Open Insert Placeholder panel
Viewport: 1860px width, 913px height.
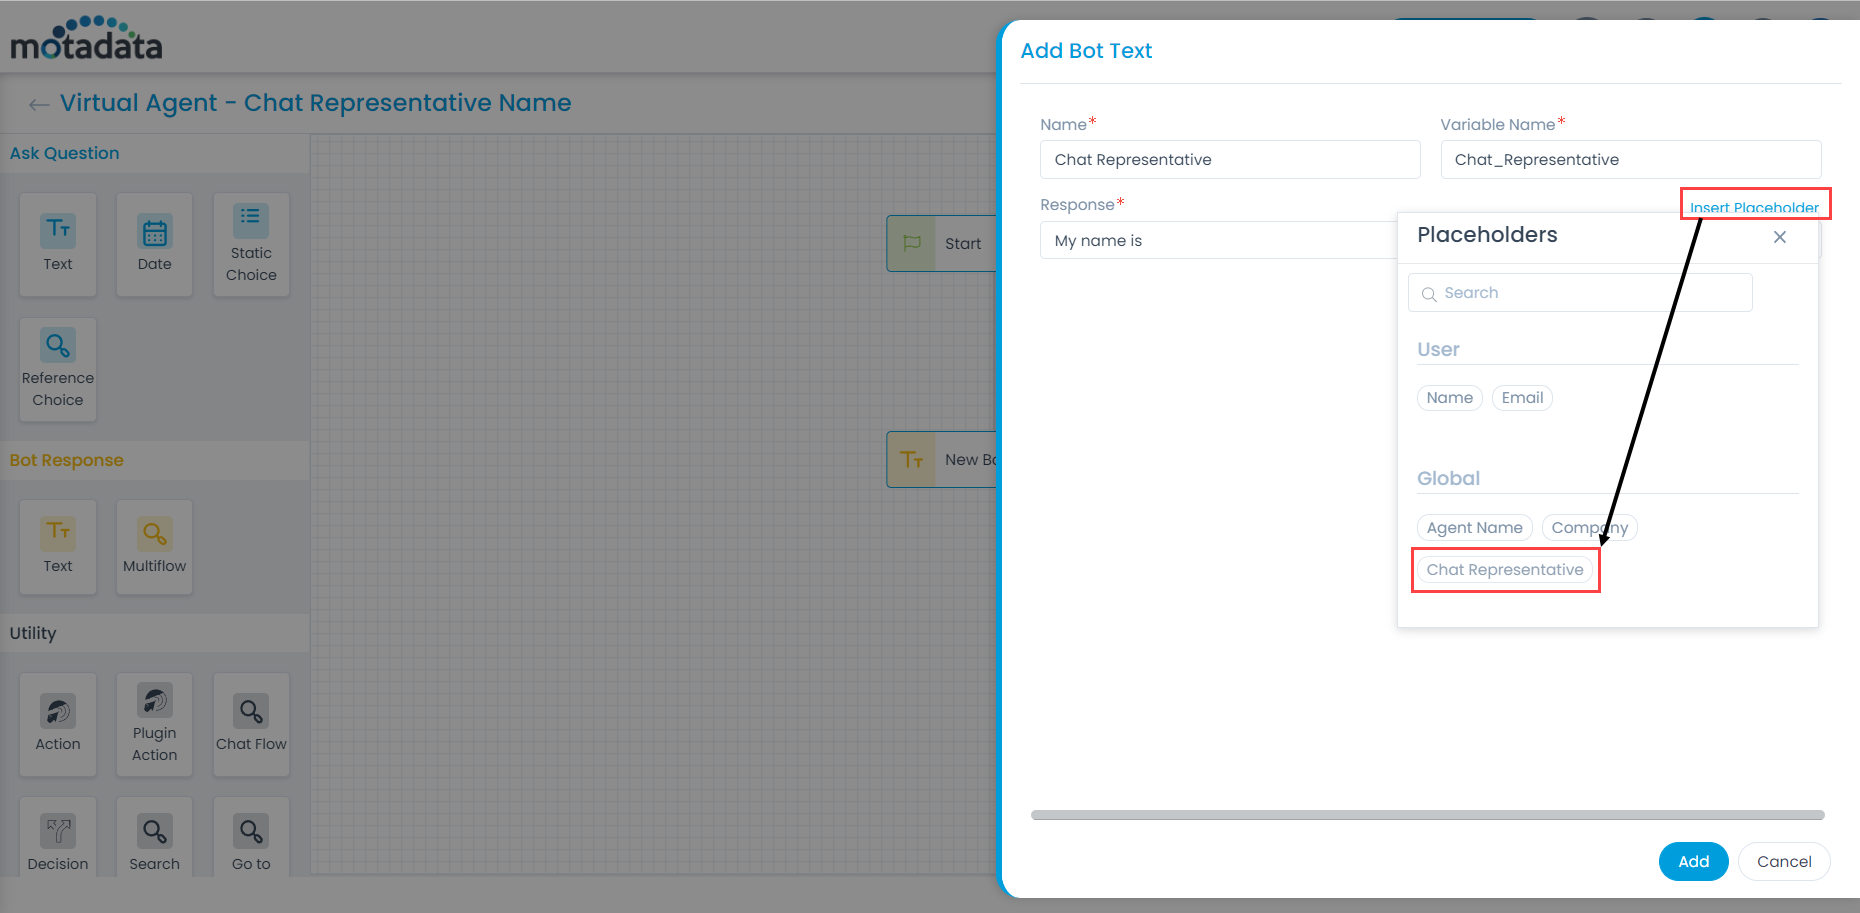(x=1755, y=206)
